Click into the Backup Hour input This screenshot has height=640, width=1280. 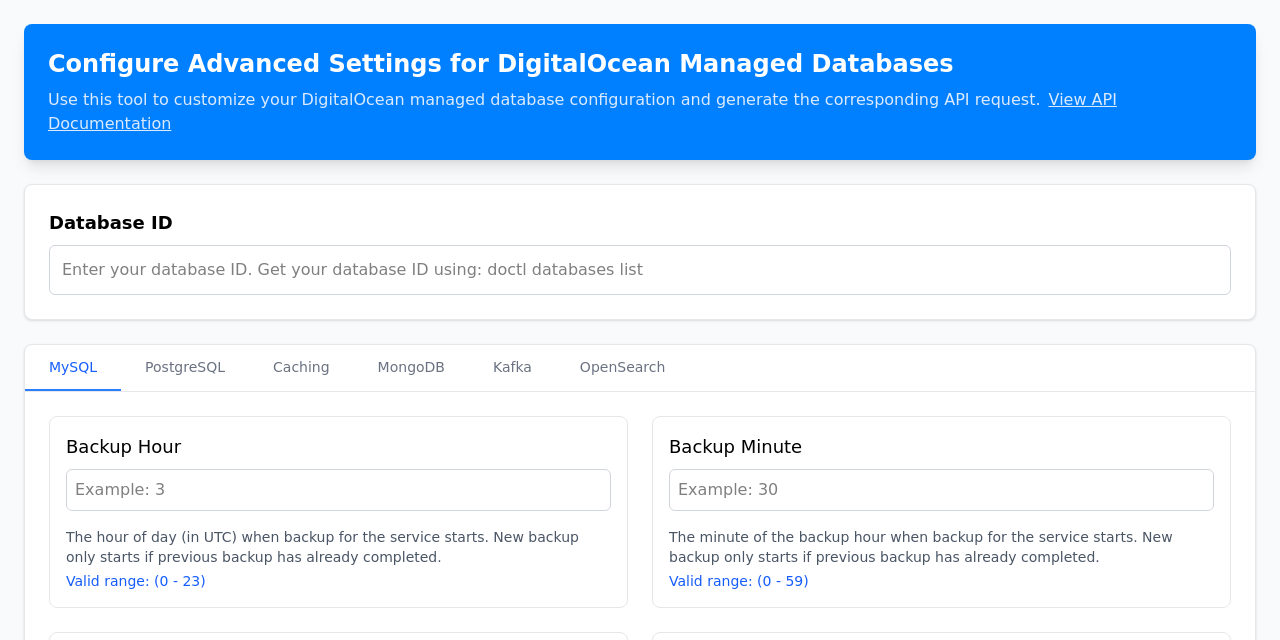pos(338,490)
